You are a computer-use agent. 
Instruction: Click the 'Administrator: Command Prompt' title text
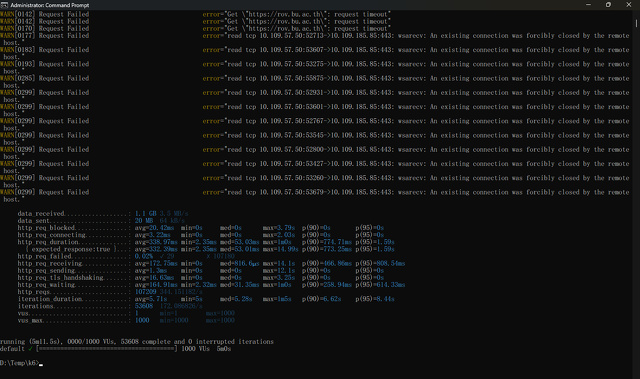50,5
